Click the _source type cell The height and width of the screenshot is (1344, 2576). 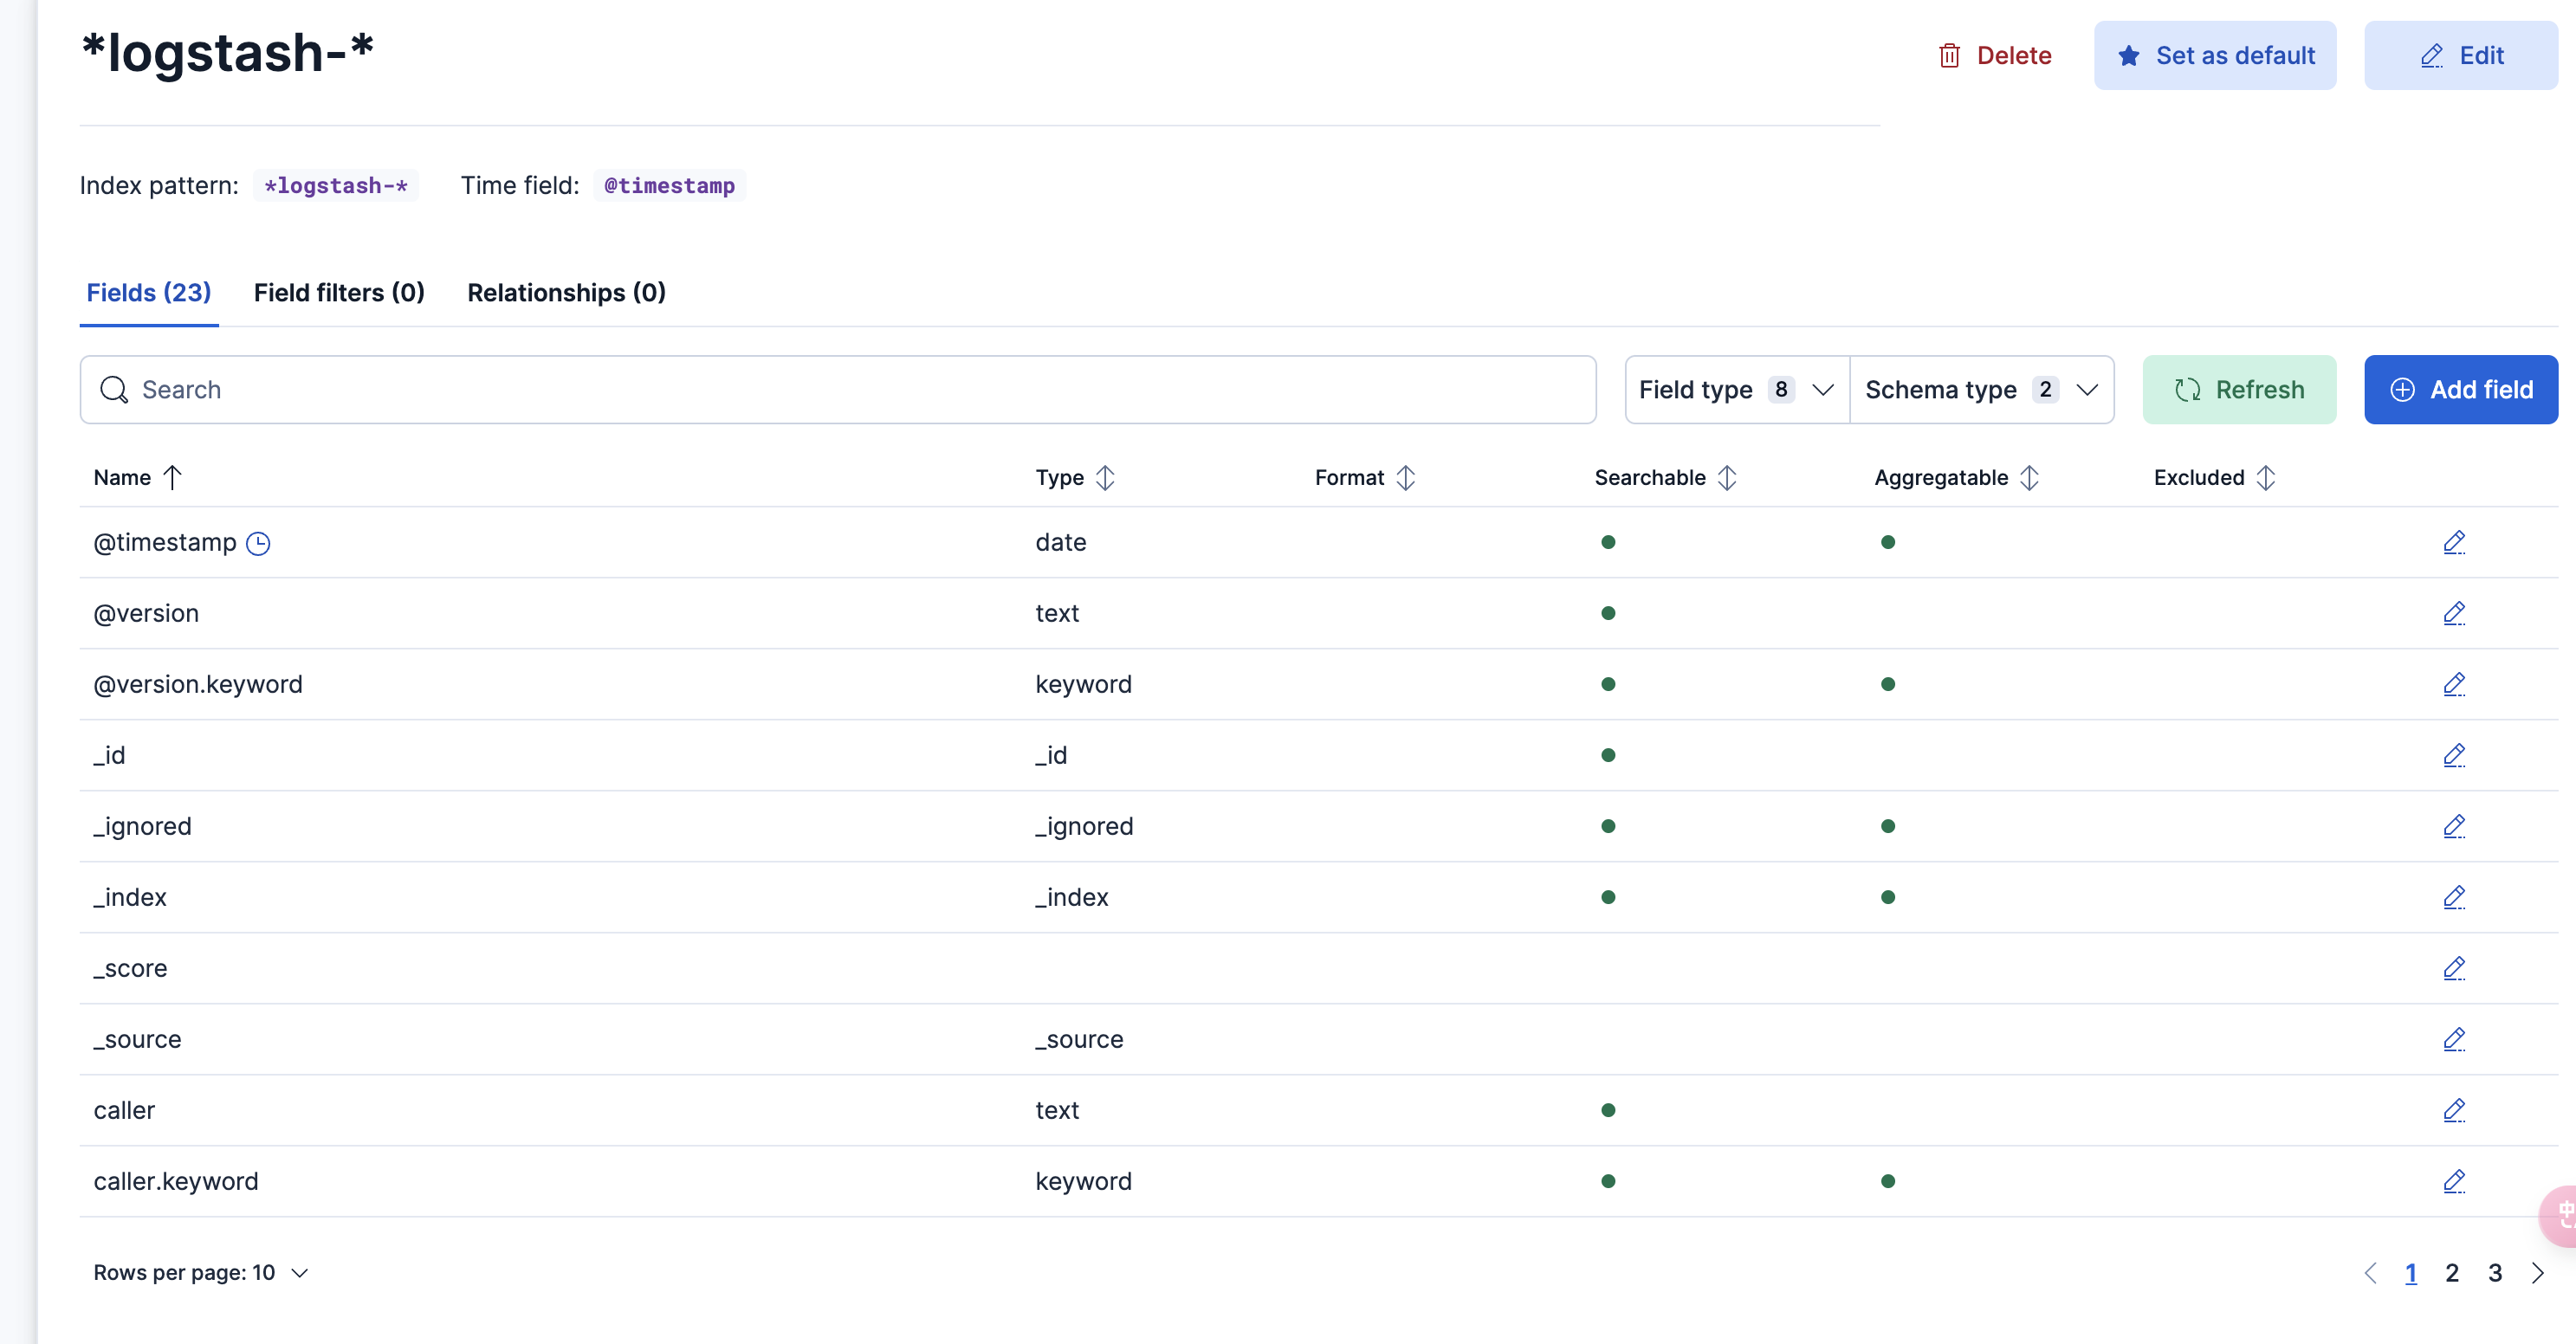click(x=1079, y=1039)
